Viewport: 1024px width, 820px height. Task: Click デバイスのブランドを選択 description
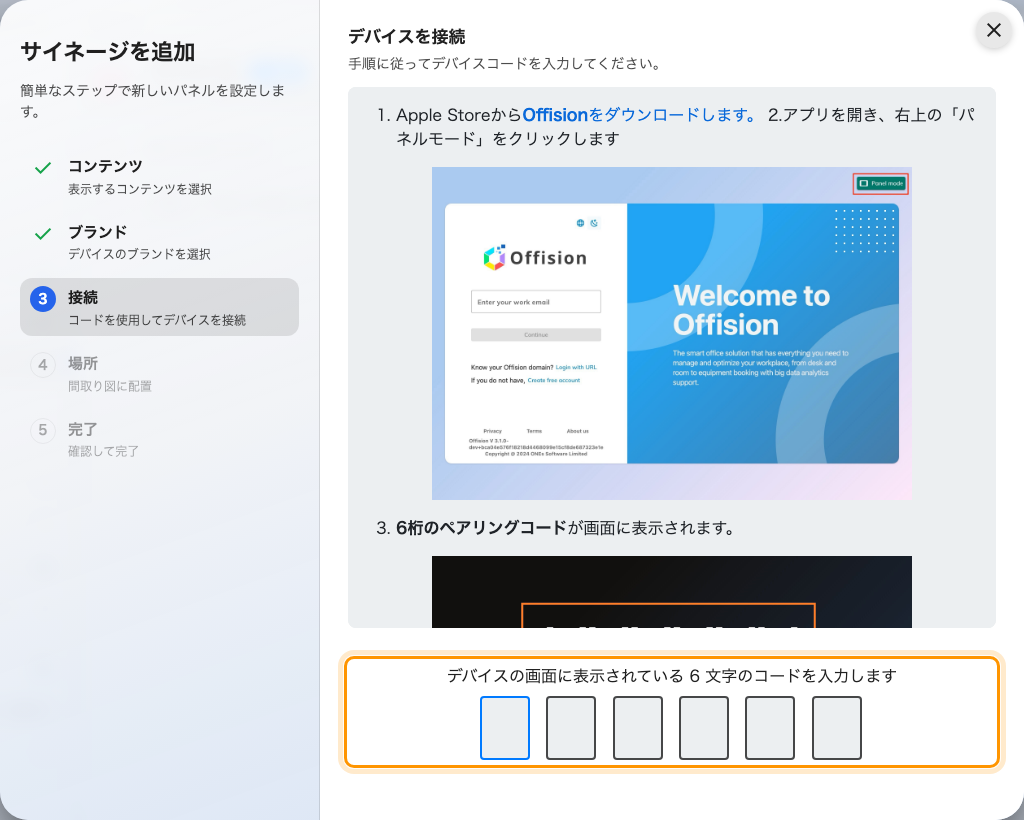(x=139, y=254)
